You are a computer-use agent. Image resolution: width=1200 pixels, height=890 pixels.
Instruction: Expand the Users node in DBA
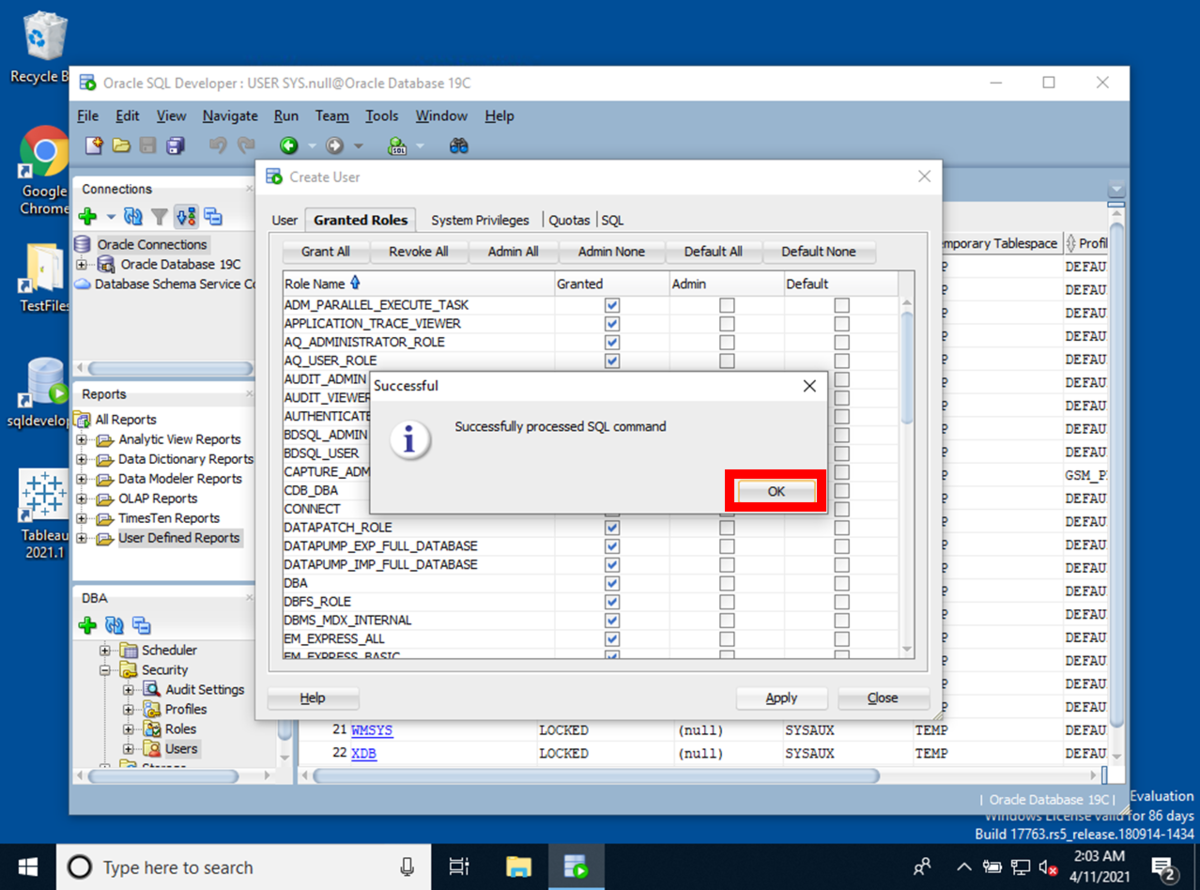pyautogui.click(x=128, y=749)
